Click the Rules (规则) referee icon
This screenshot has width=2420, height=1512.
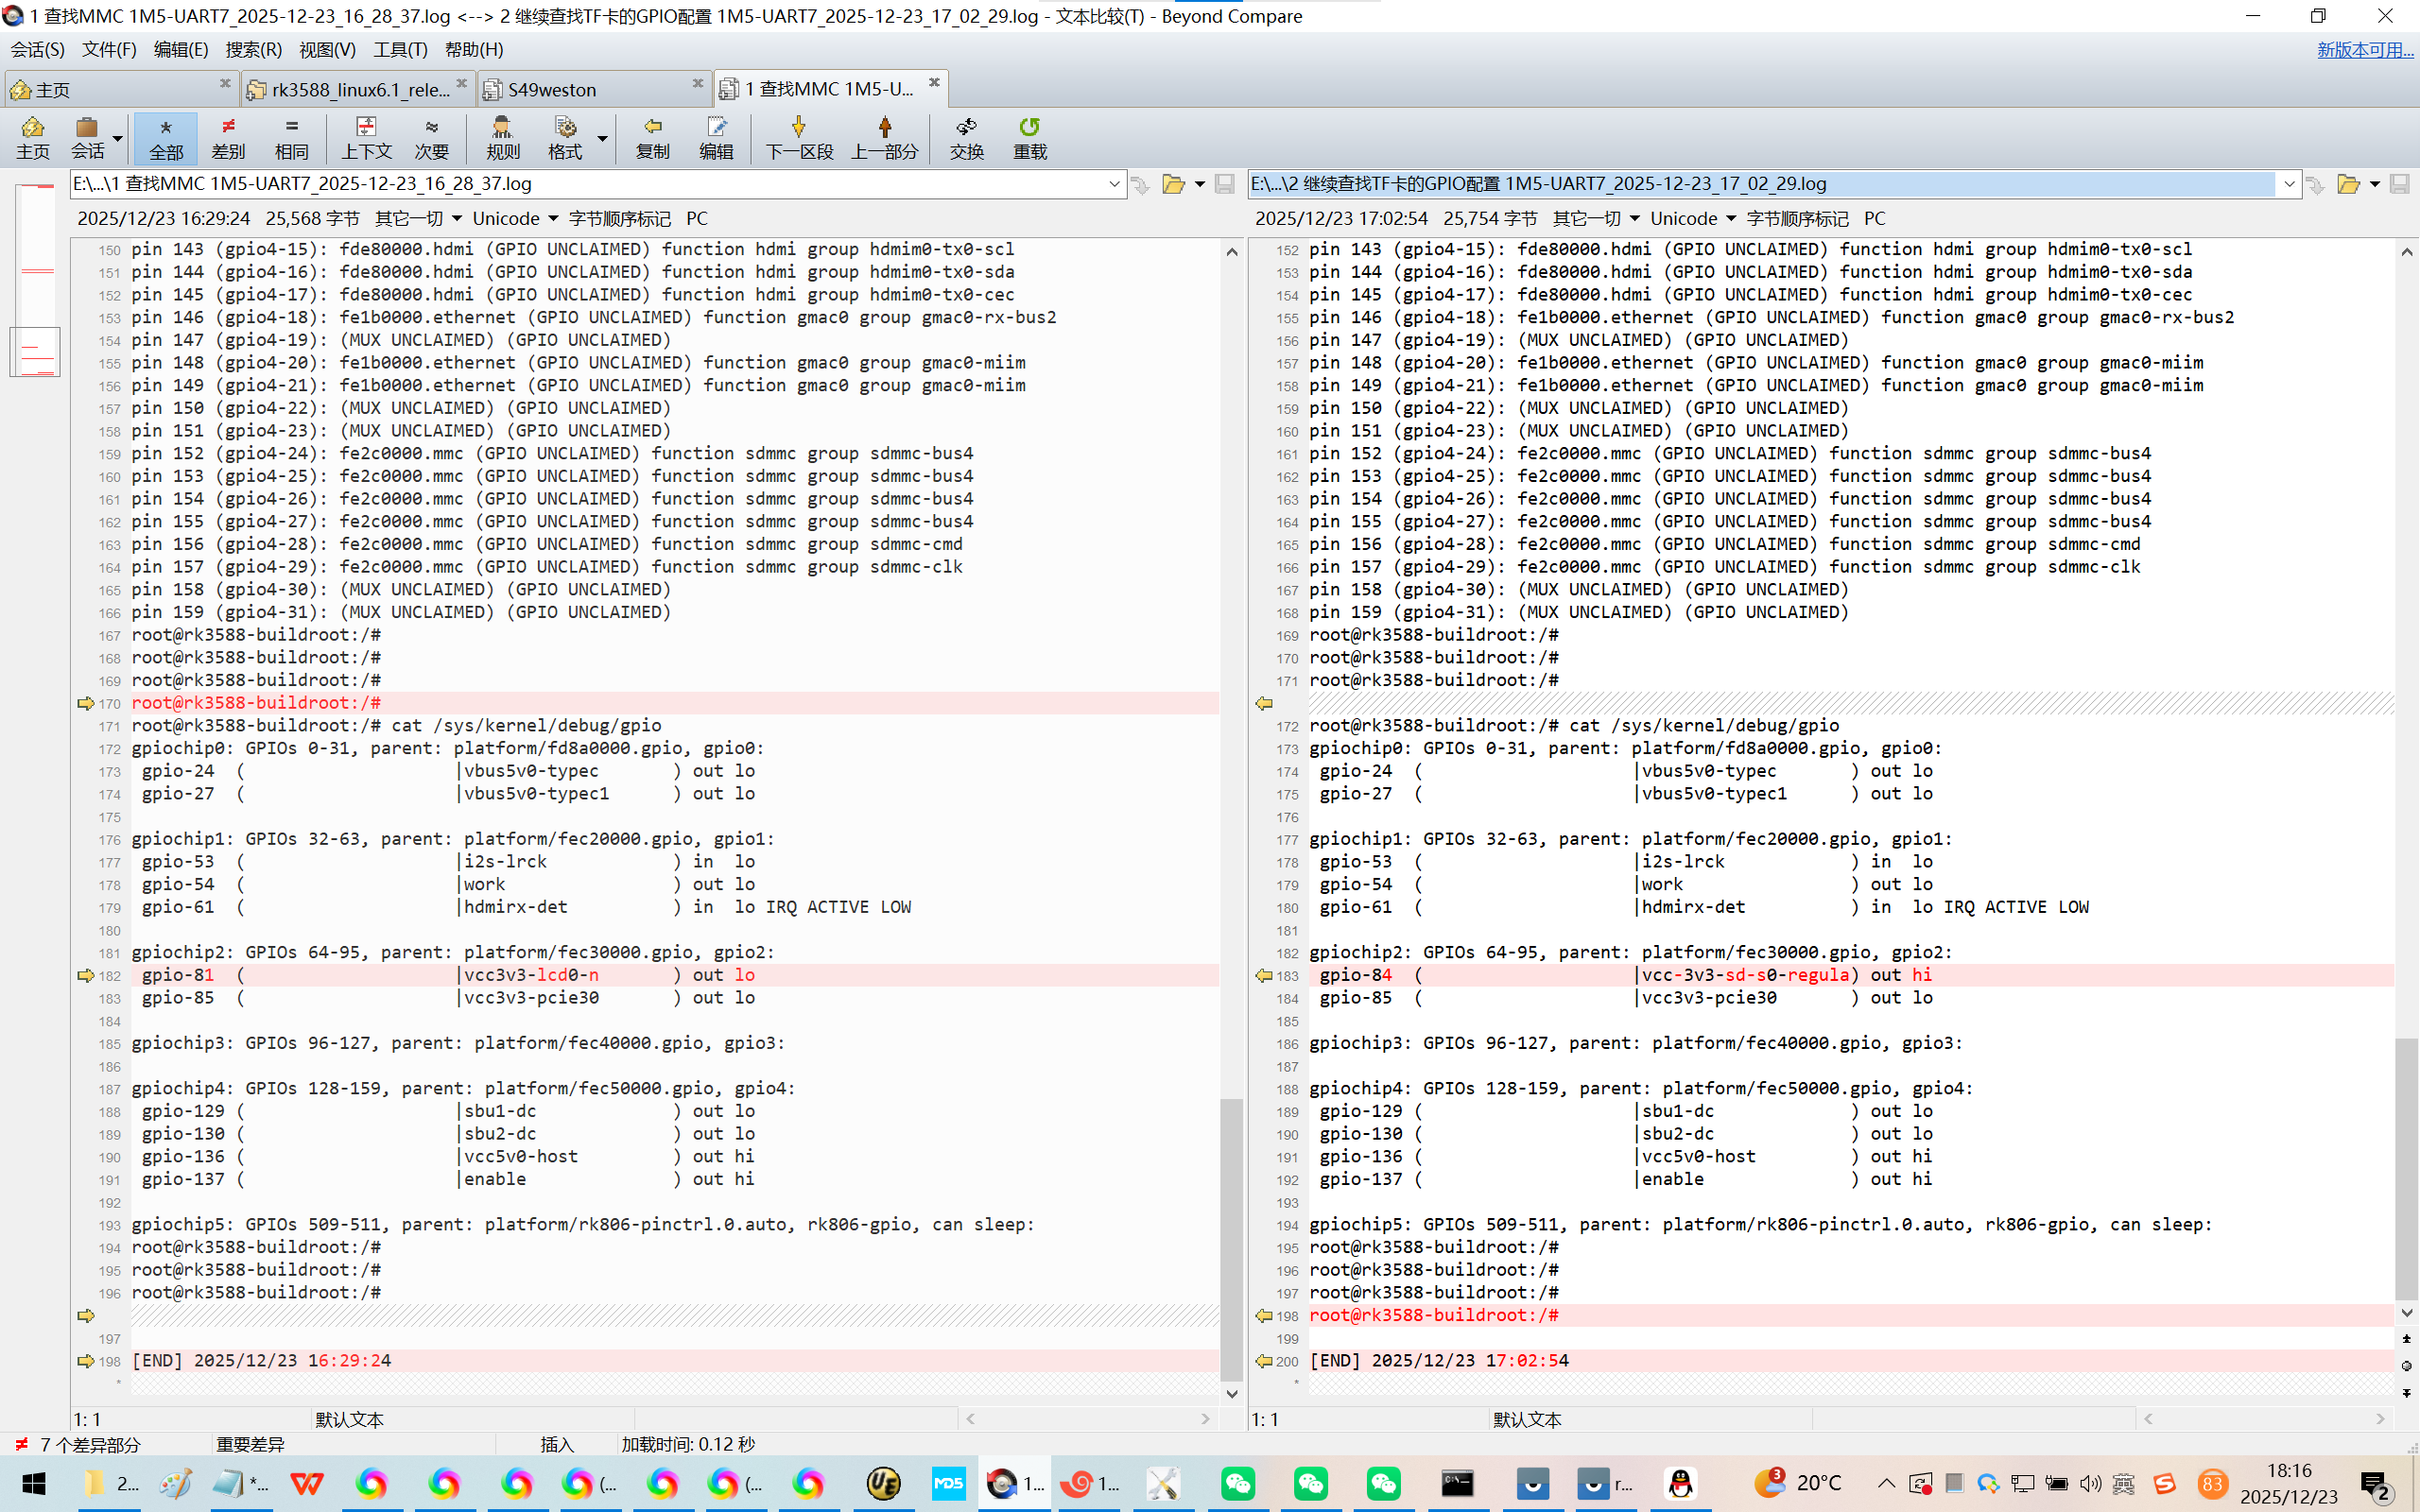pyautogui.click(x=502, y=137)
